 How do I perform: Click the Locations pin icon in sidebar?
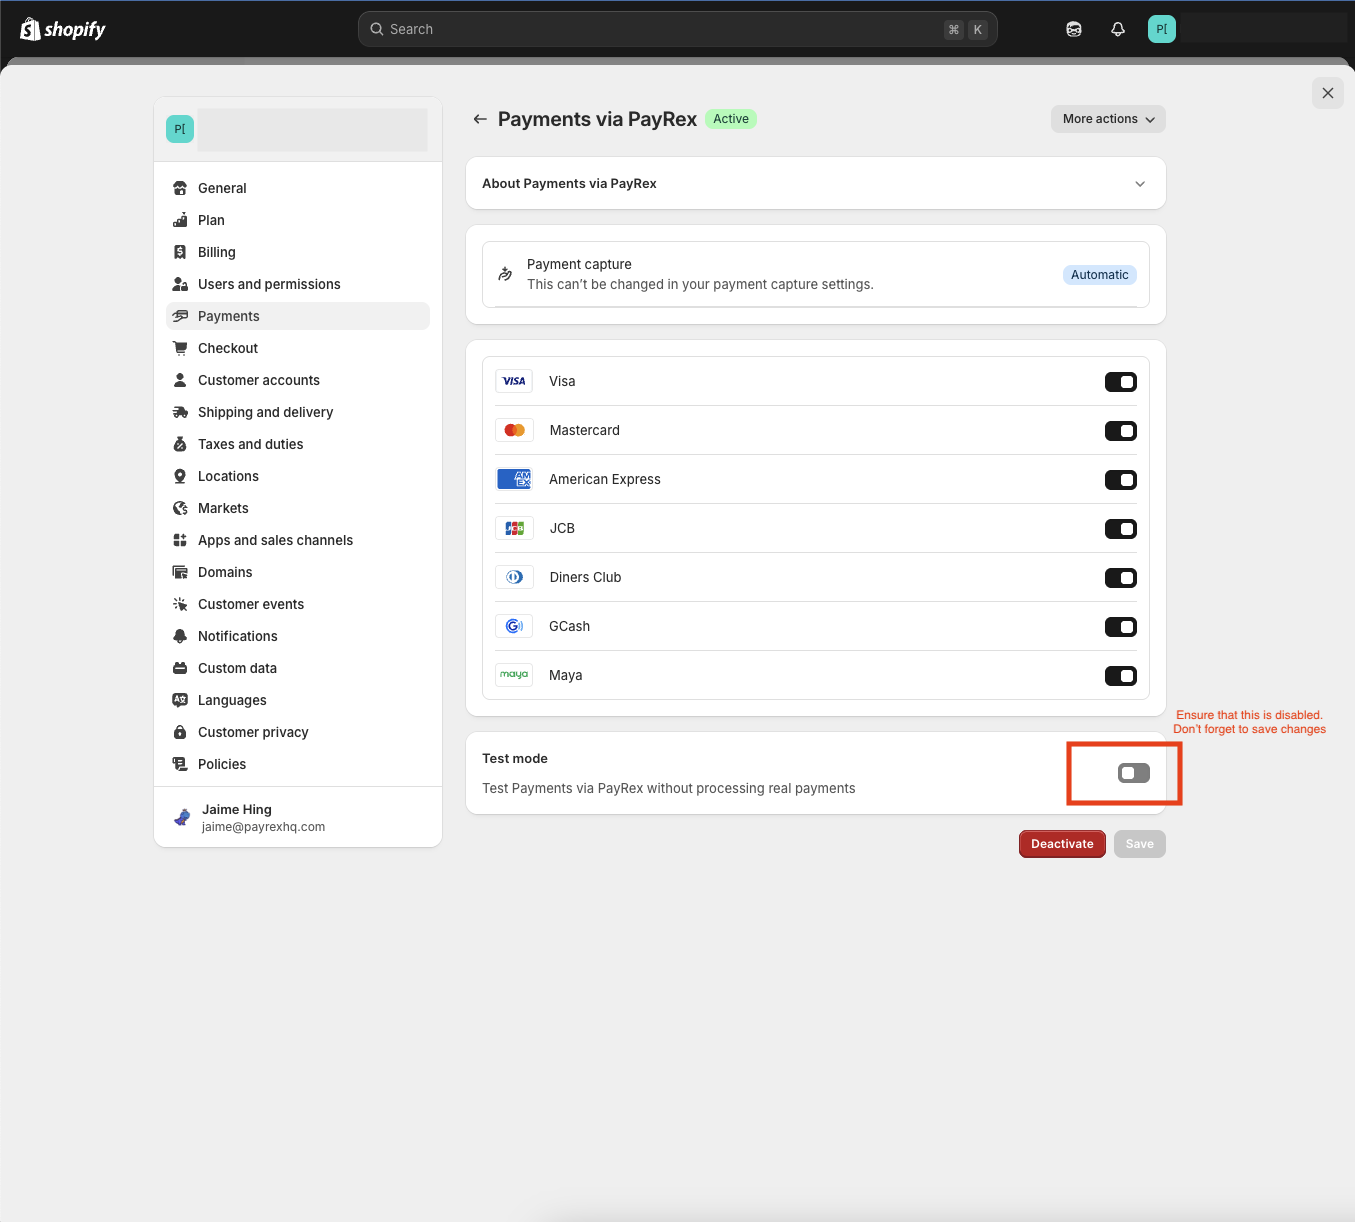[180, 476]
